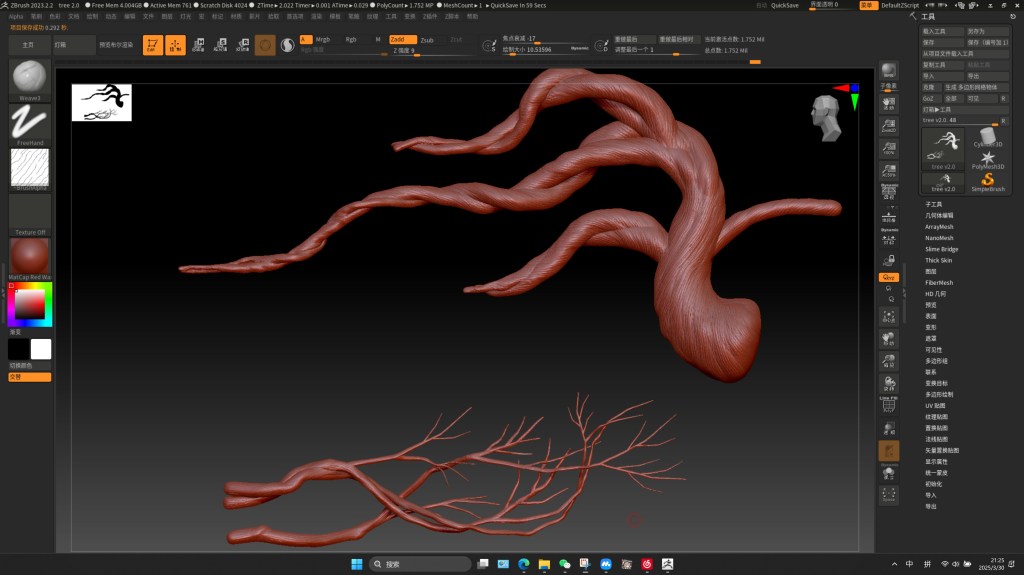Select the Cylinder3D tool
1024x575 pixels.
click(x=987, y=139)
